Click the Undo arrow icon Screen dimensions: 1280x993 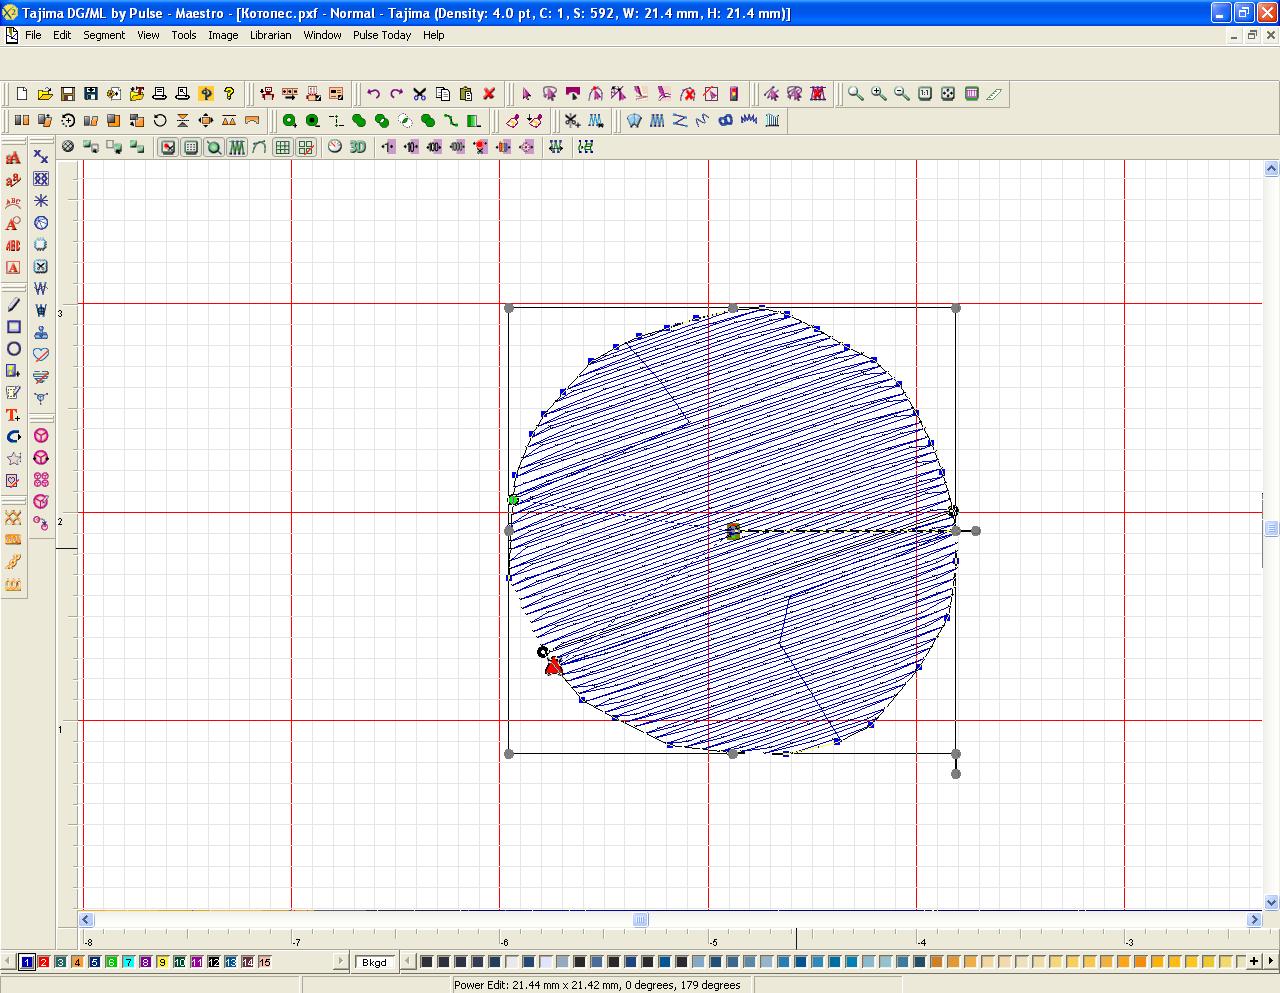(373, 94)
